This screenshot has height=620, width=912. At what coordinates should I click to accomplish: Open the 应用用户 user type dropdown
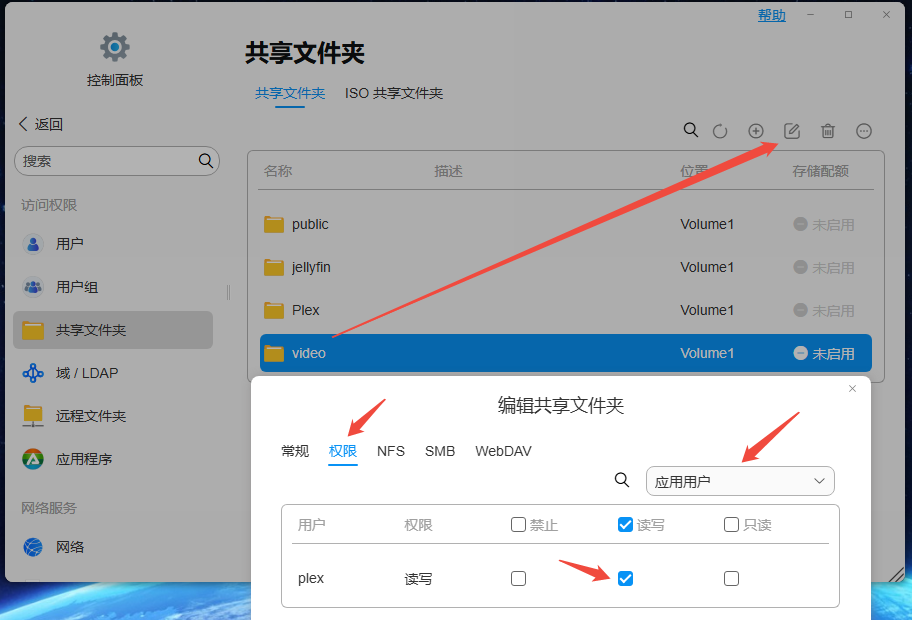pos(740,481)
